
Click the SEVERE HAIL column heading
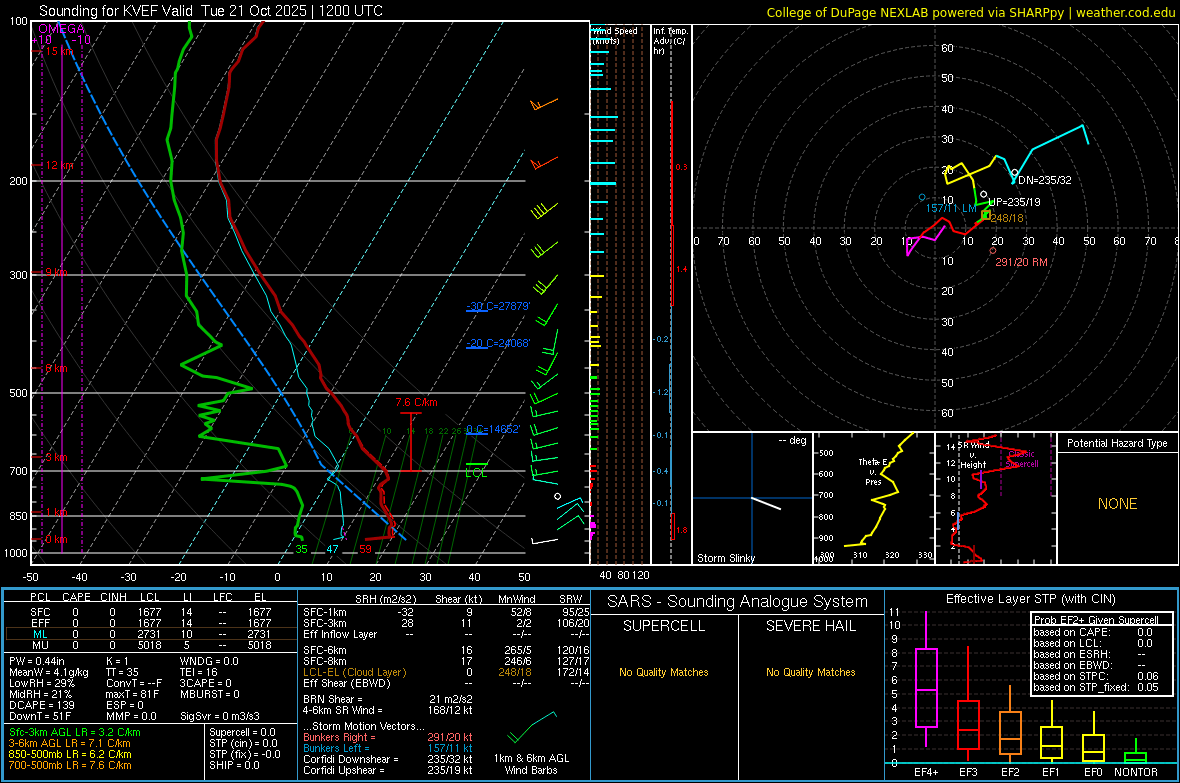click(810, 626)
